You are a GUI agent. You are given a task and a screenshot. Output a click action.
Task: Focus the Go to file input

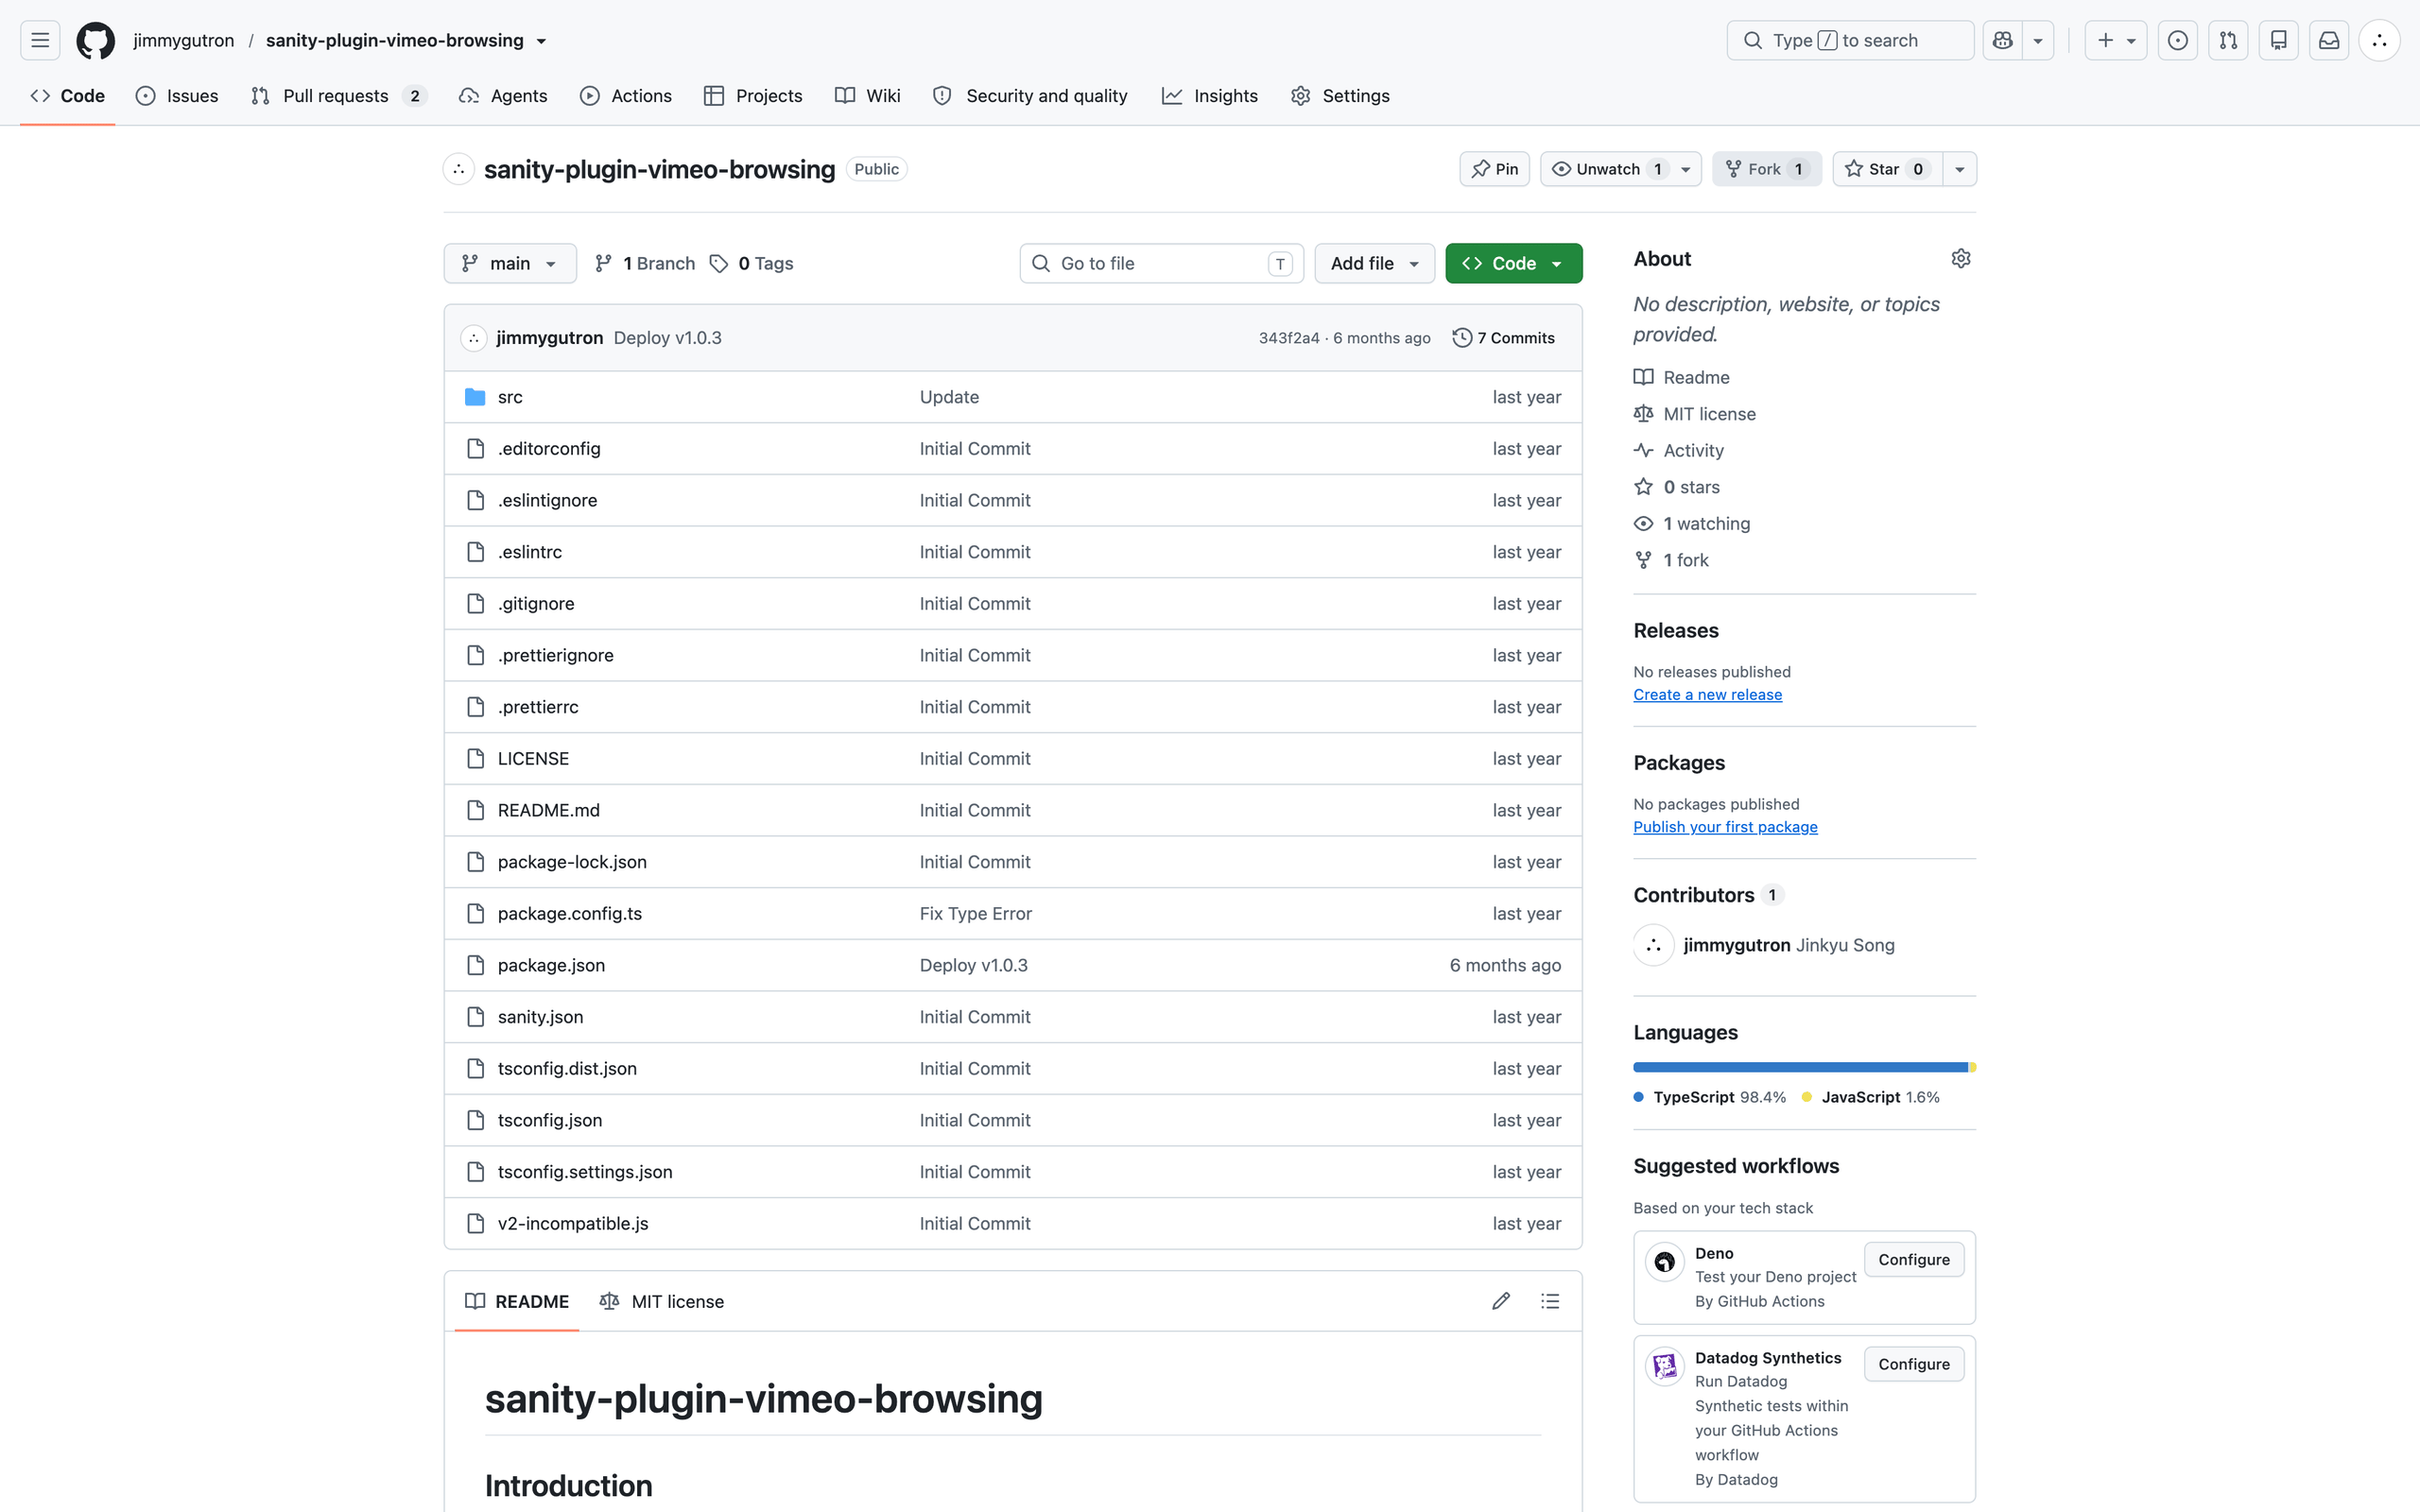[1161, 263]
